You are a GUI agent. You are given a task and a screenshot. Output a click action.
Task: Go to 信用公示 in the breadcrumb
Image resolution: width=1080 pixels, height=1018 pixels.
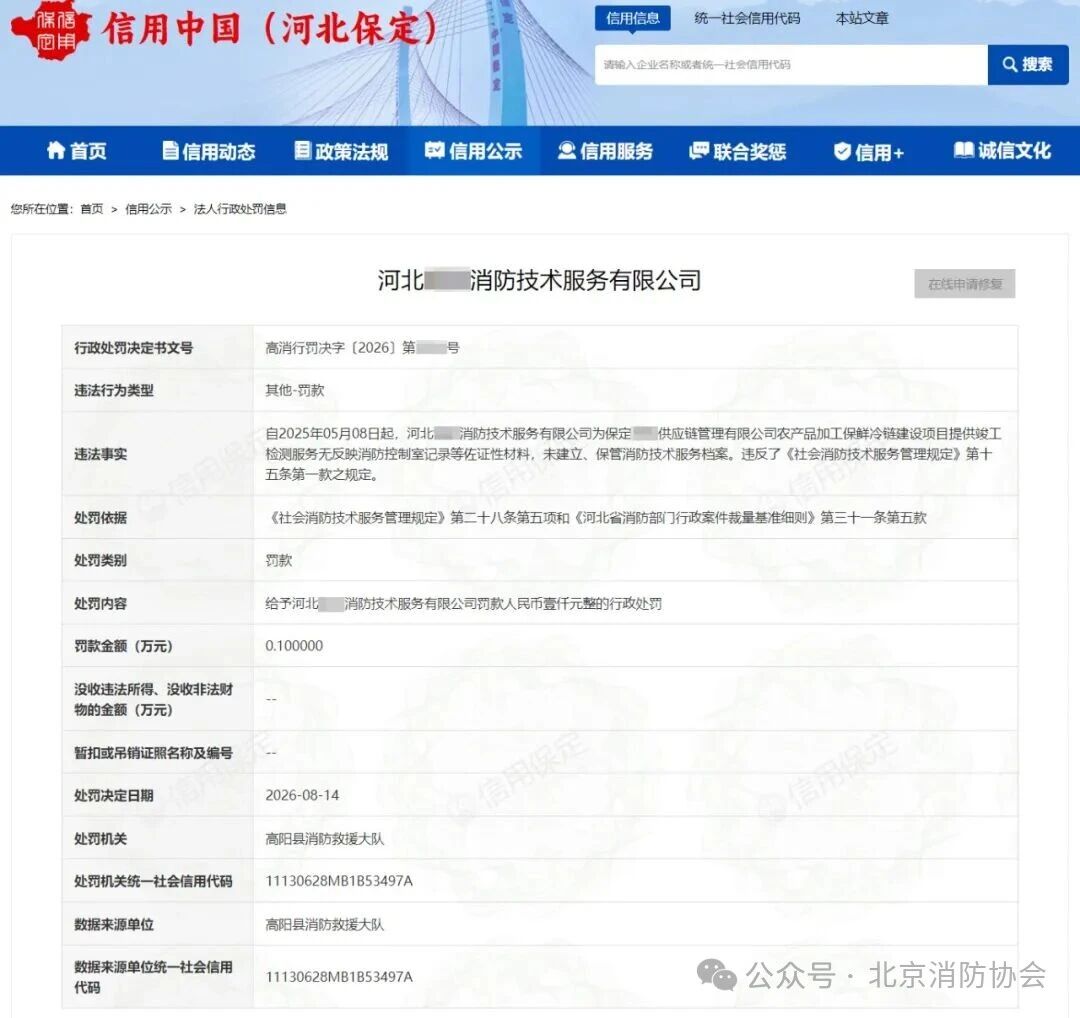[148, 209]
